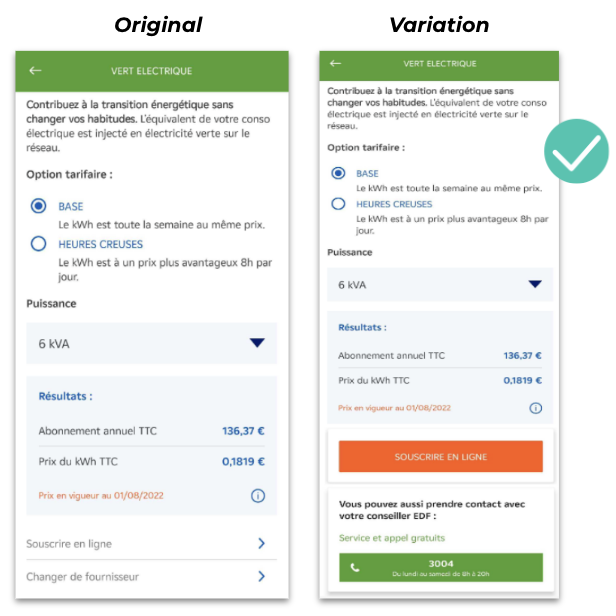The height and width of the screenshot is (616, 616).
Task: Select BASE option in Original screen
Action: pos(39,205)
